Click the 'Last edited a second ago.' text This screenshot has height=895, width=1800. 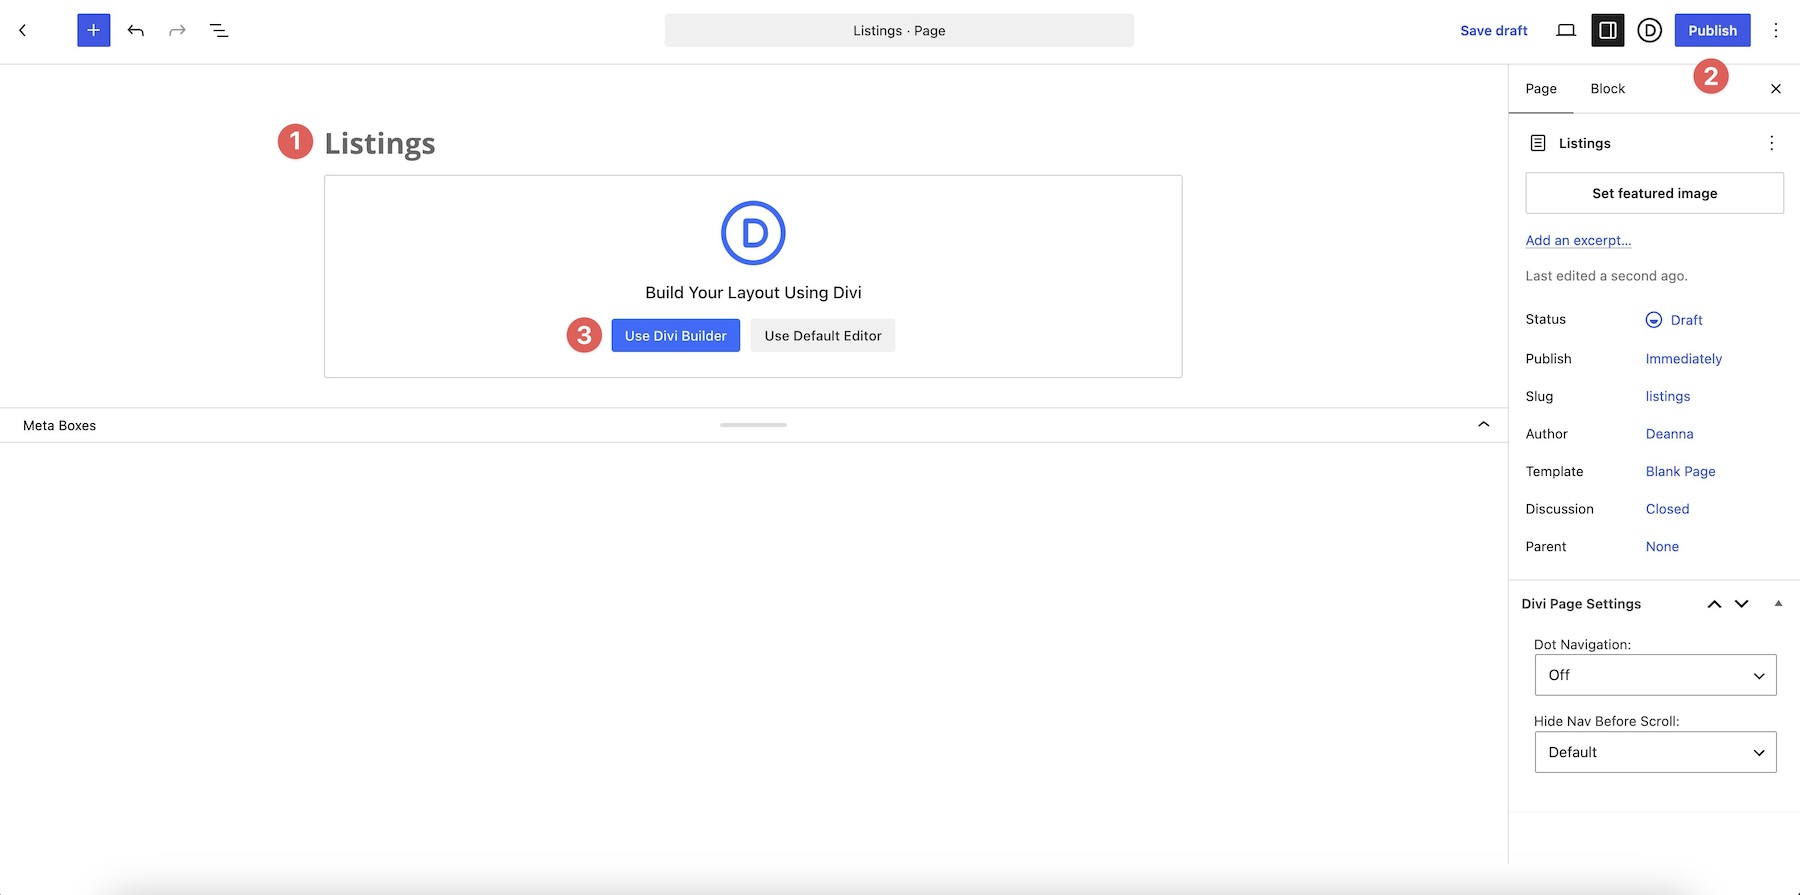point(1606,276)
